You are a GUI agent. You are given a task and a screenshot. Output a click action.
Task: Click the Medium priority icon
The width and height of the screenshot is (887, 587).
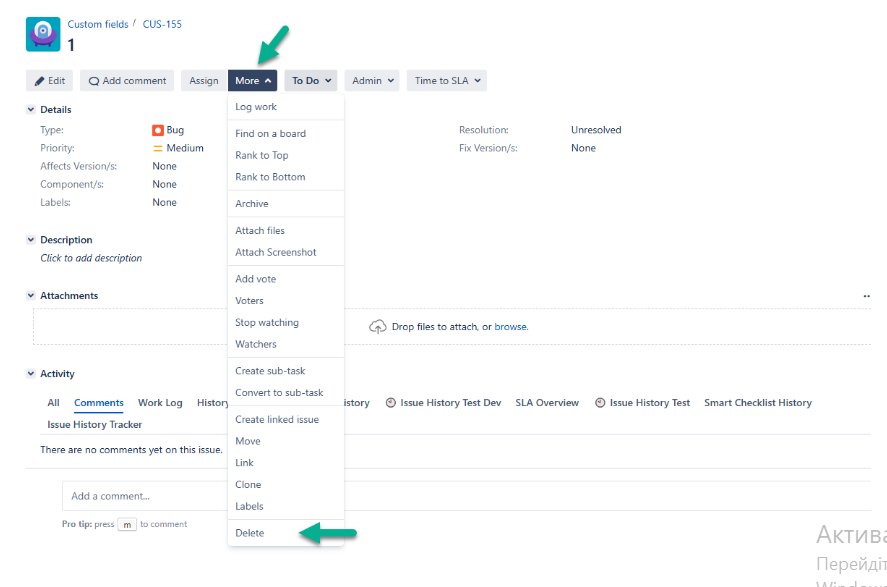coord(158,148)
